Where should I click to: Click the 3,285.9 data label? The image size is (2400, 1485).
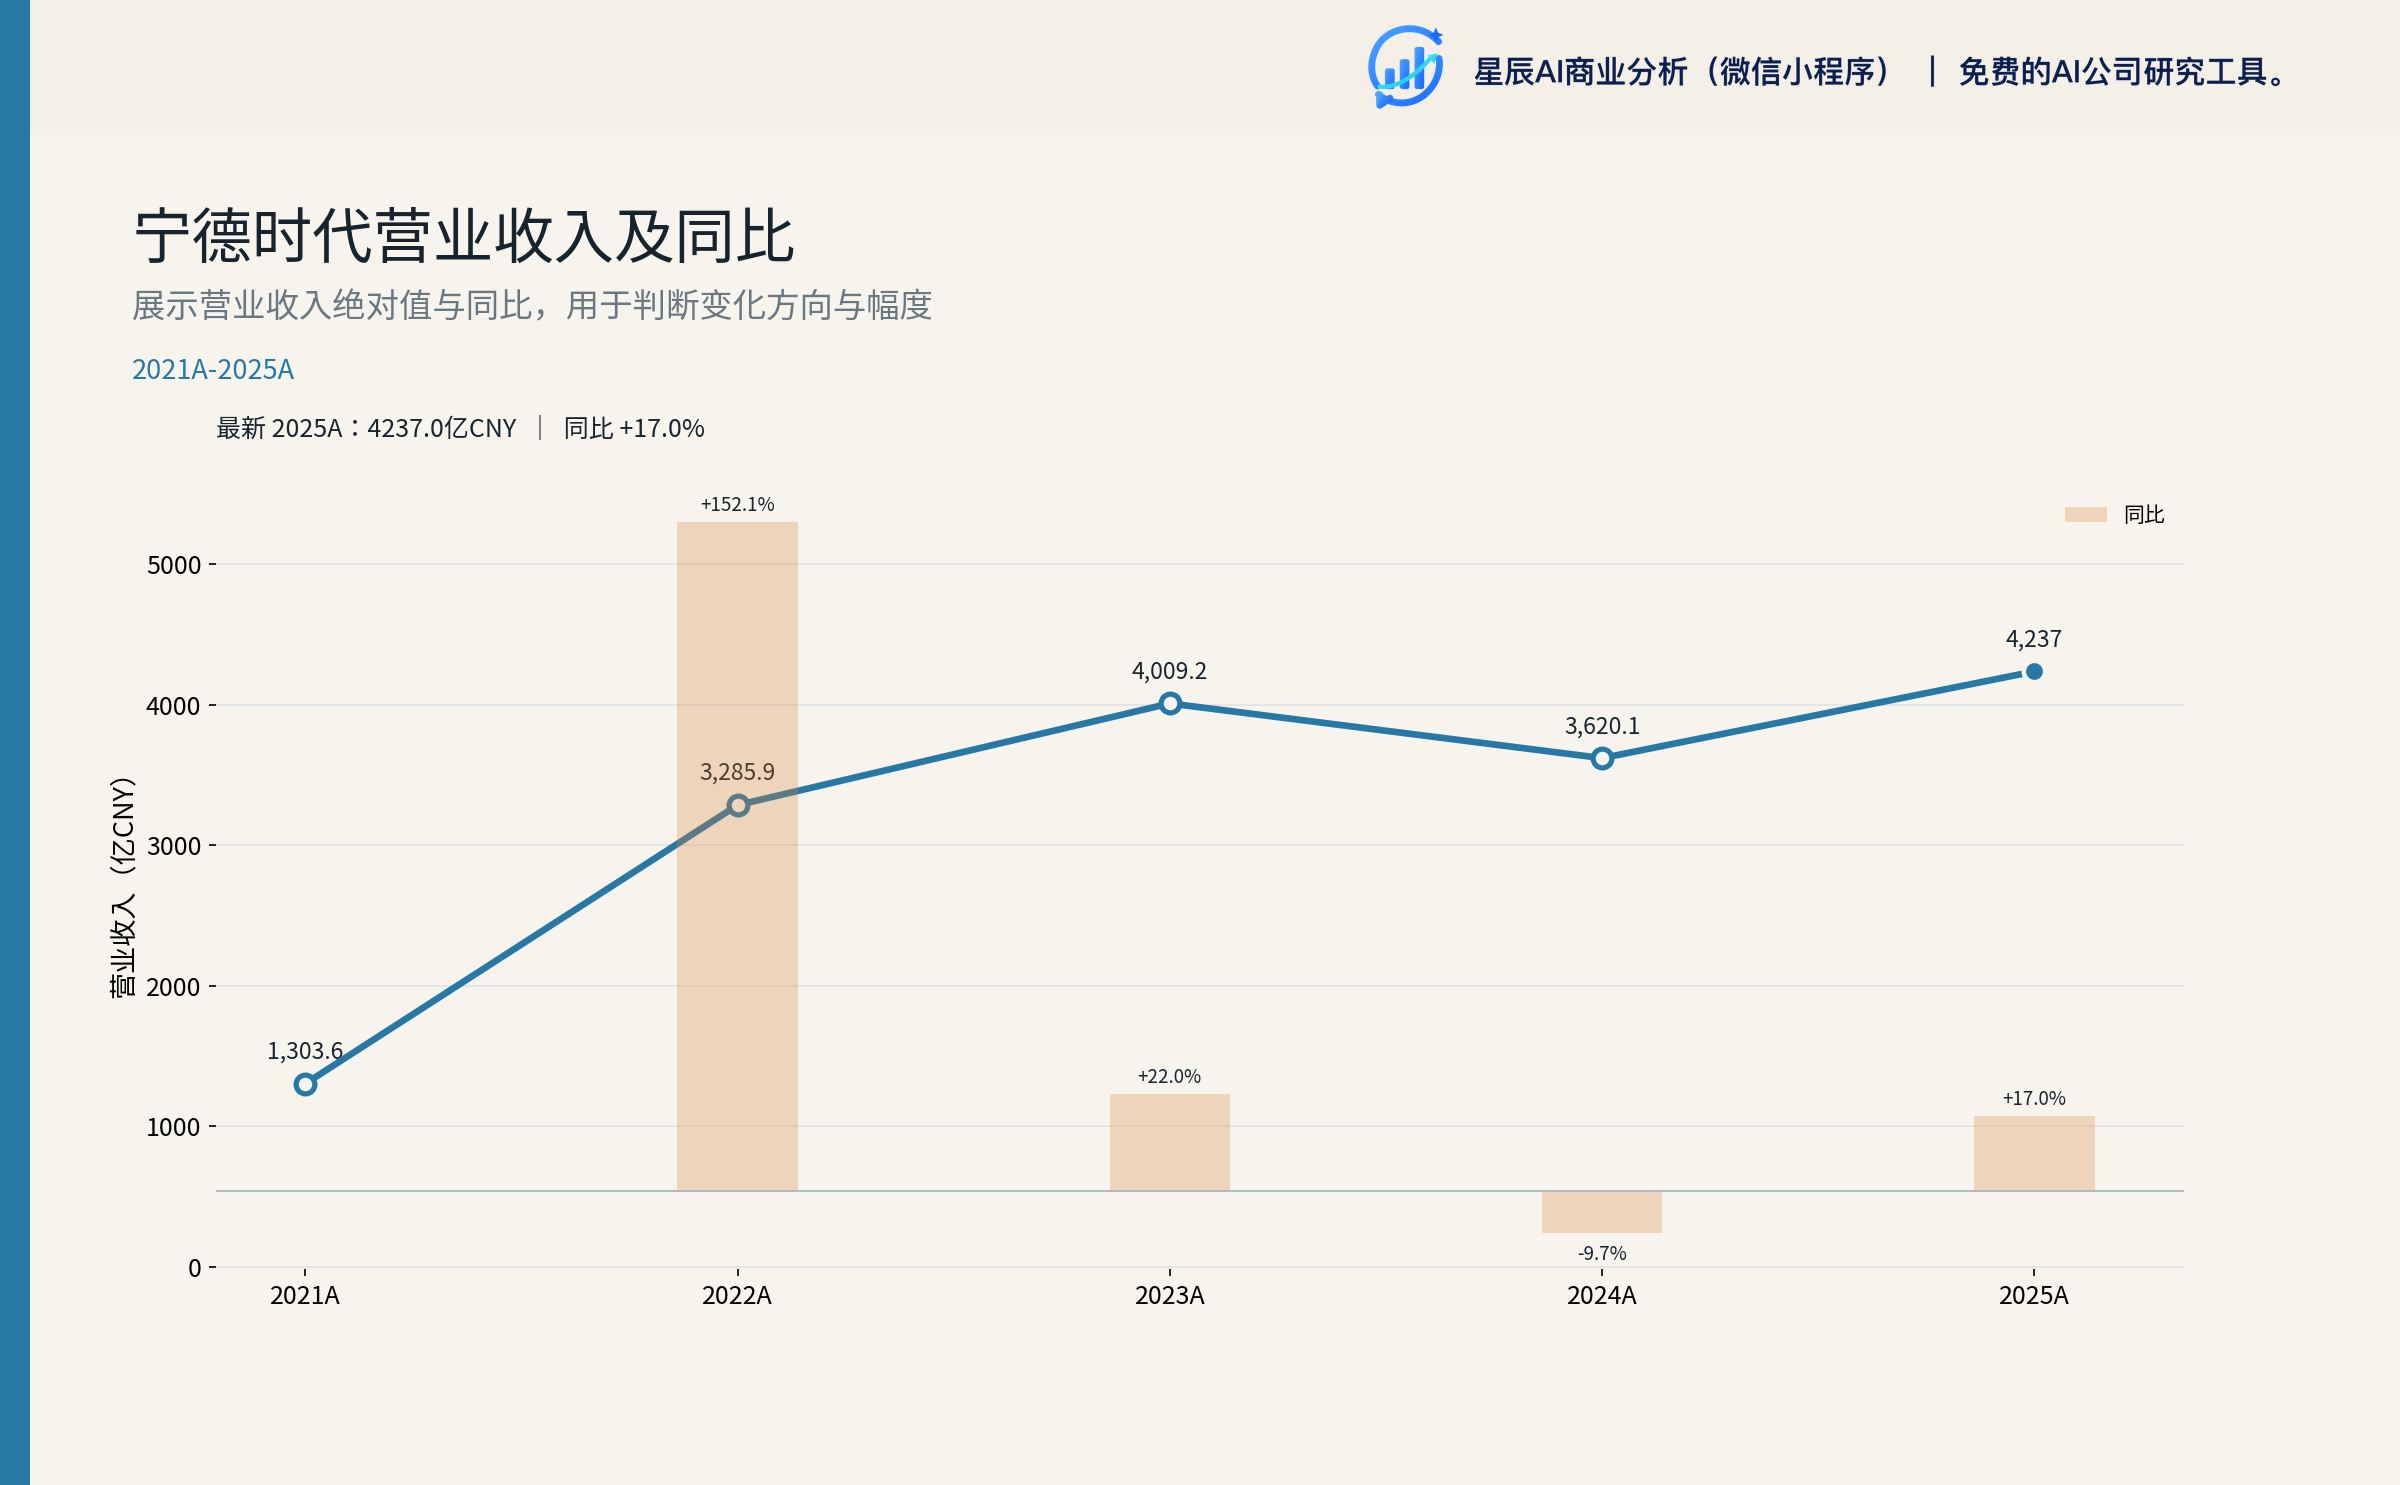[x=737, y=772]
